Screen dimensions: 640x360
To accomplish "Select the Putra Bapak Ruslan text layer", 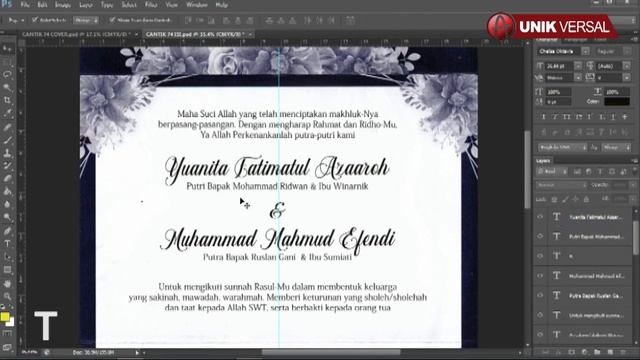I will (x=596, y=296).
